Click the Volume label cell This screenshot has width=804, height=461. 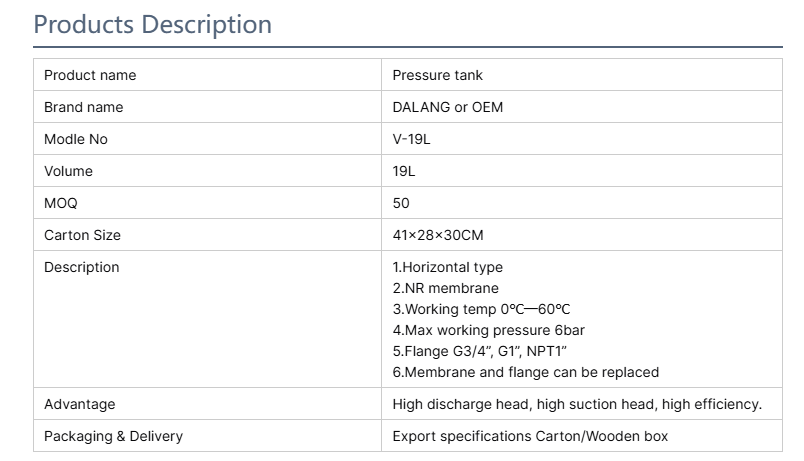(68, 171)
